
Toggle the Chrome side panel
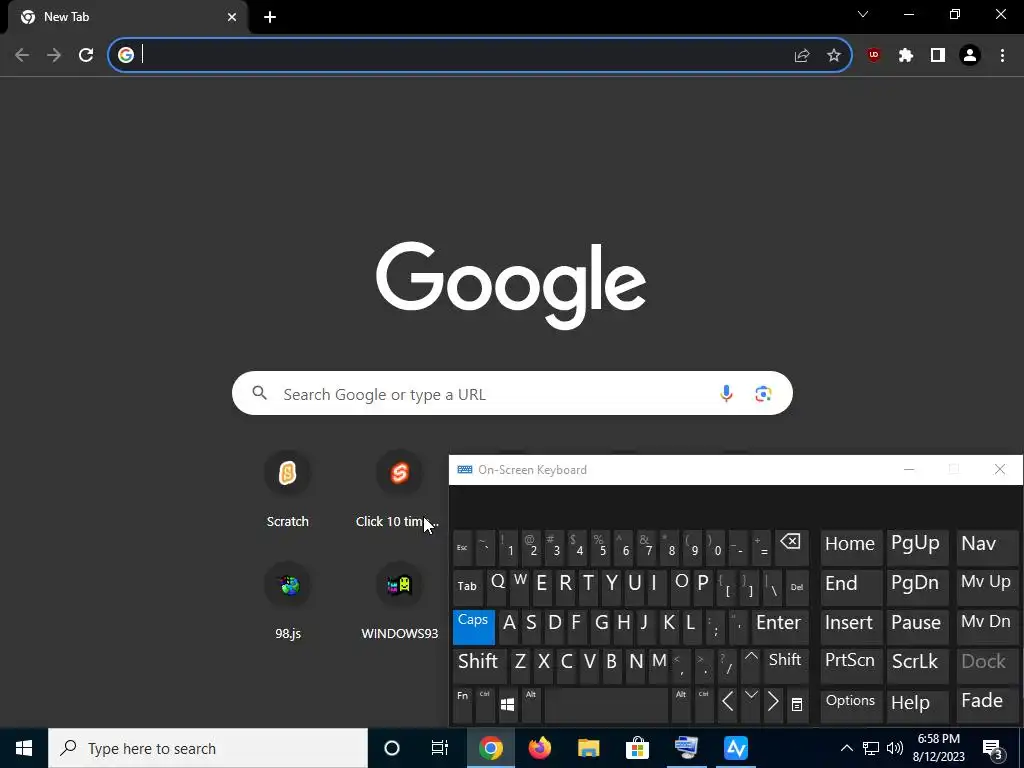click(938, 56)
